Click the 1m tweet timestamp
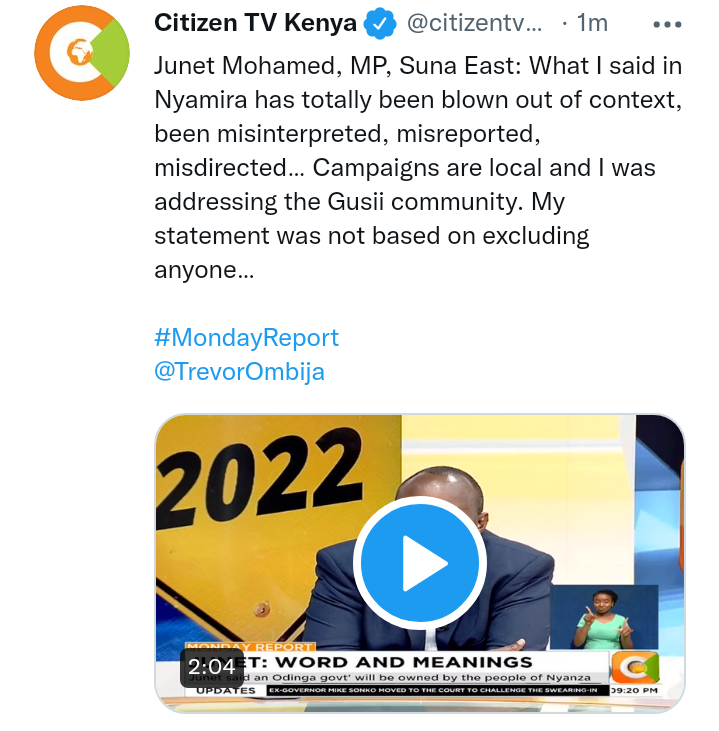 pyautogui.click(x=592, y=23)
